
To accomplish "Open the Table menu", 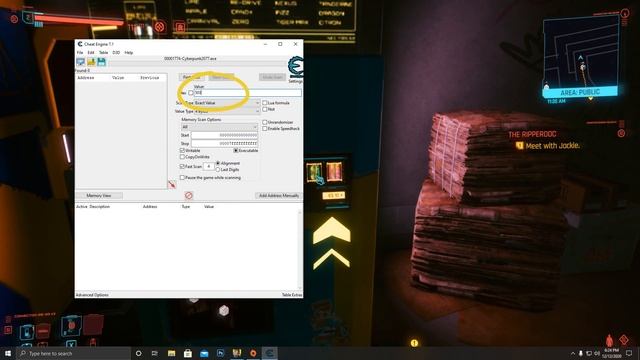I will click(x=104, y=53).
